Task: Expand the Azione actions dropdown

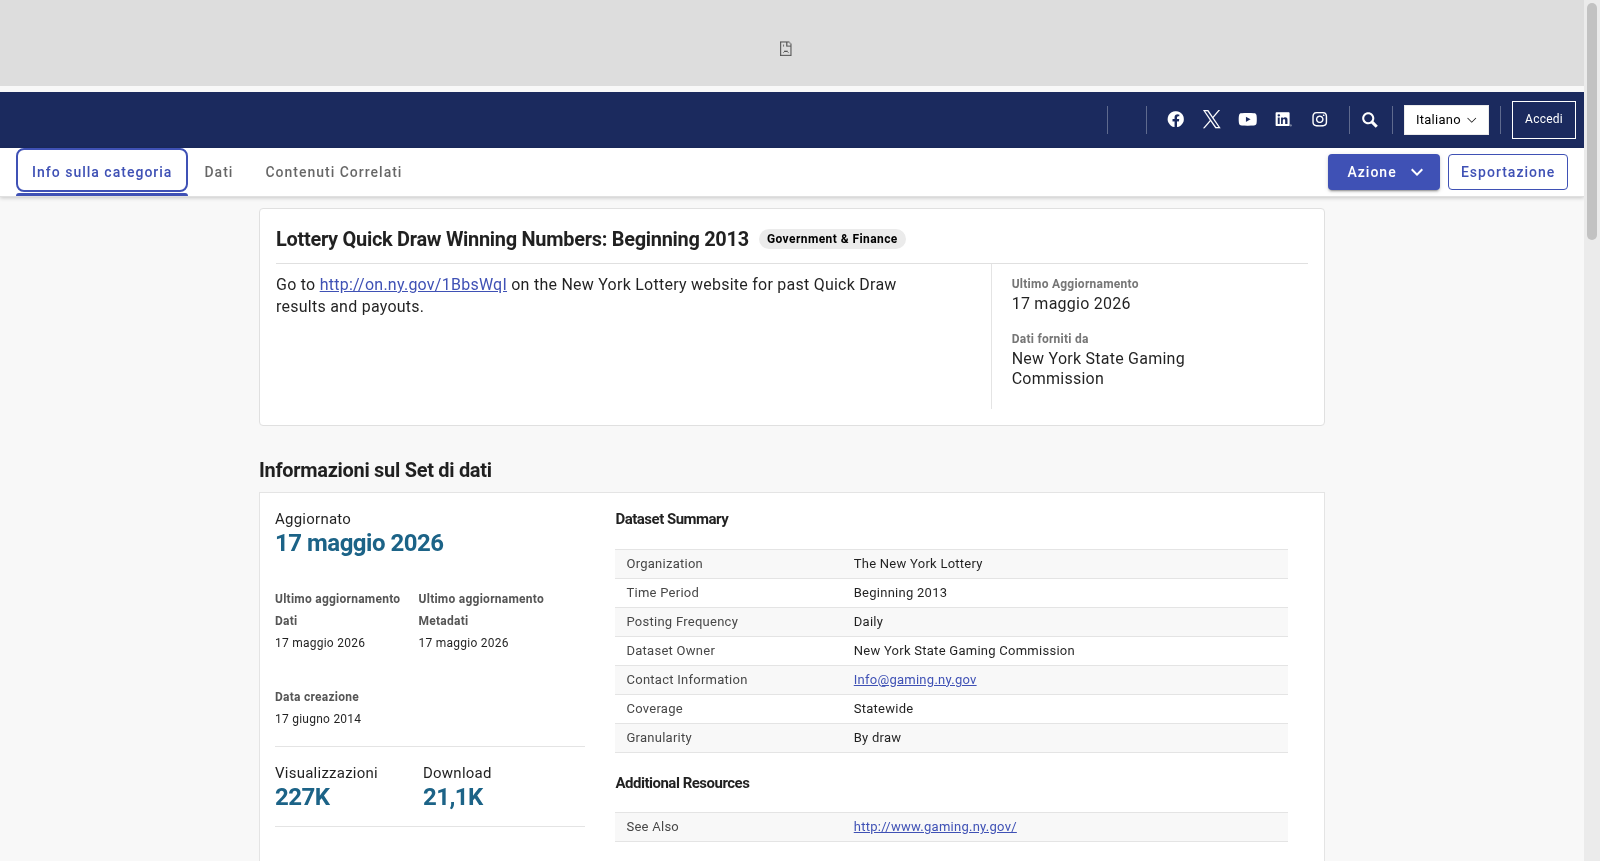Action: [1384, 172]
